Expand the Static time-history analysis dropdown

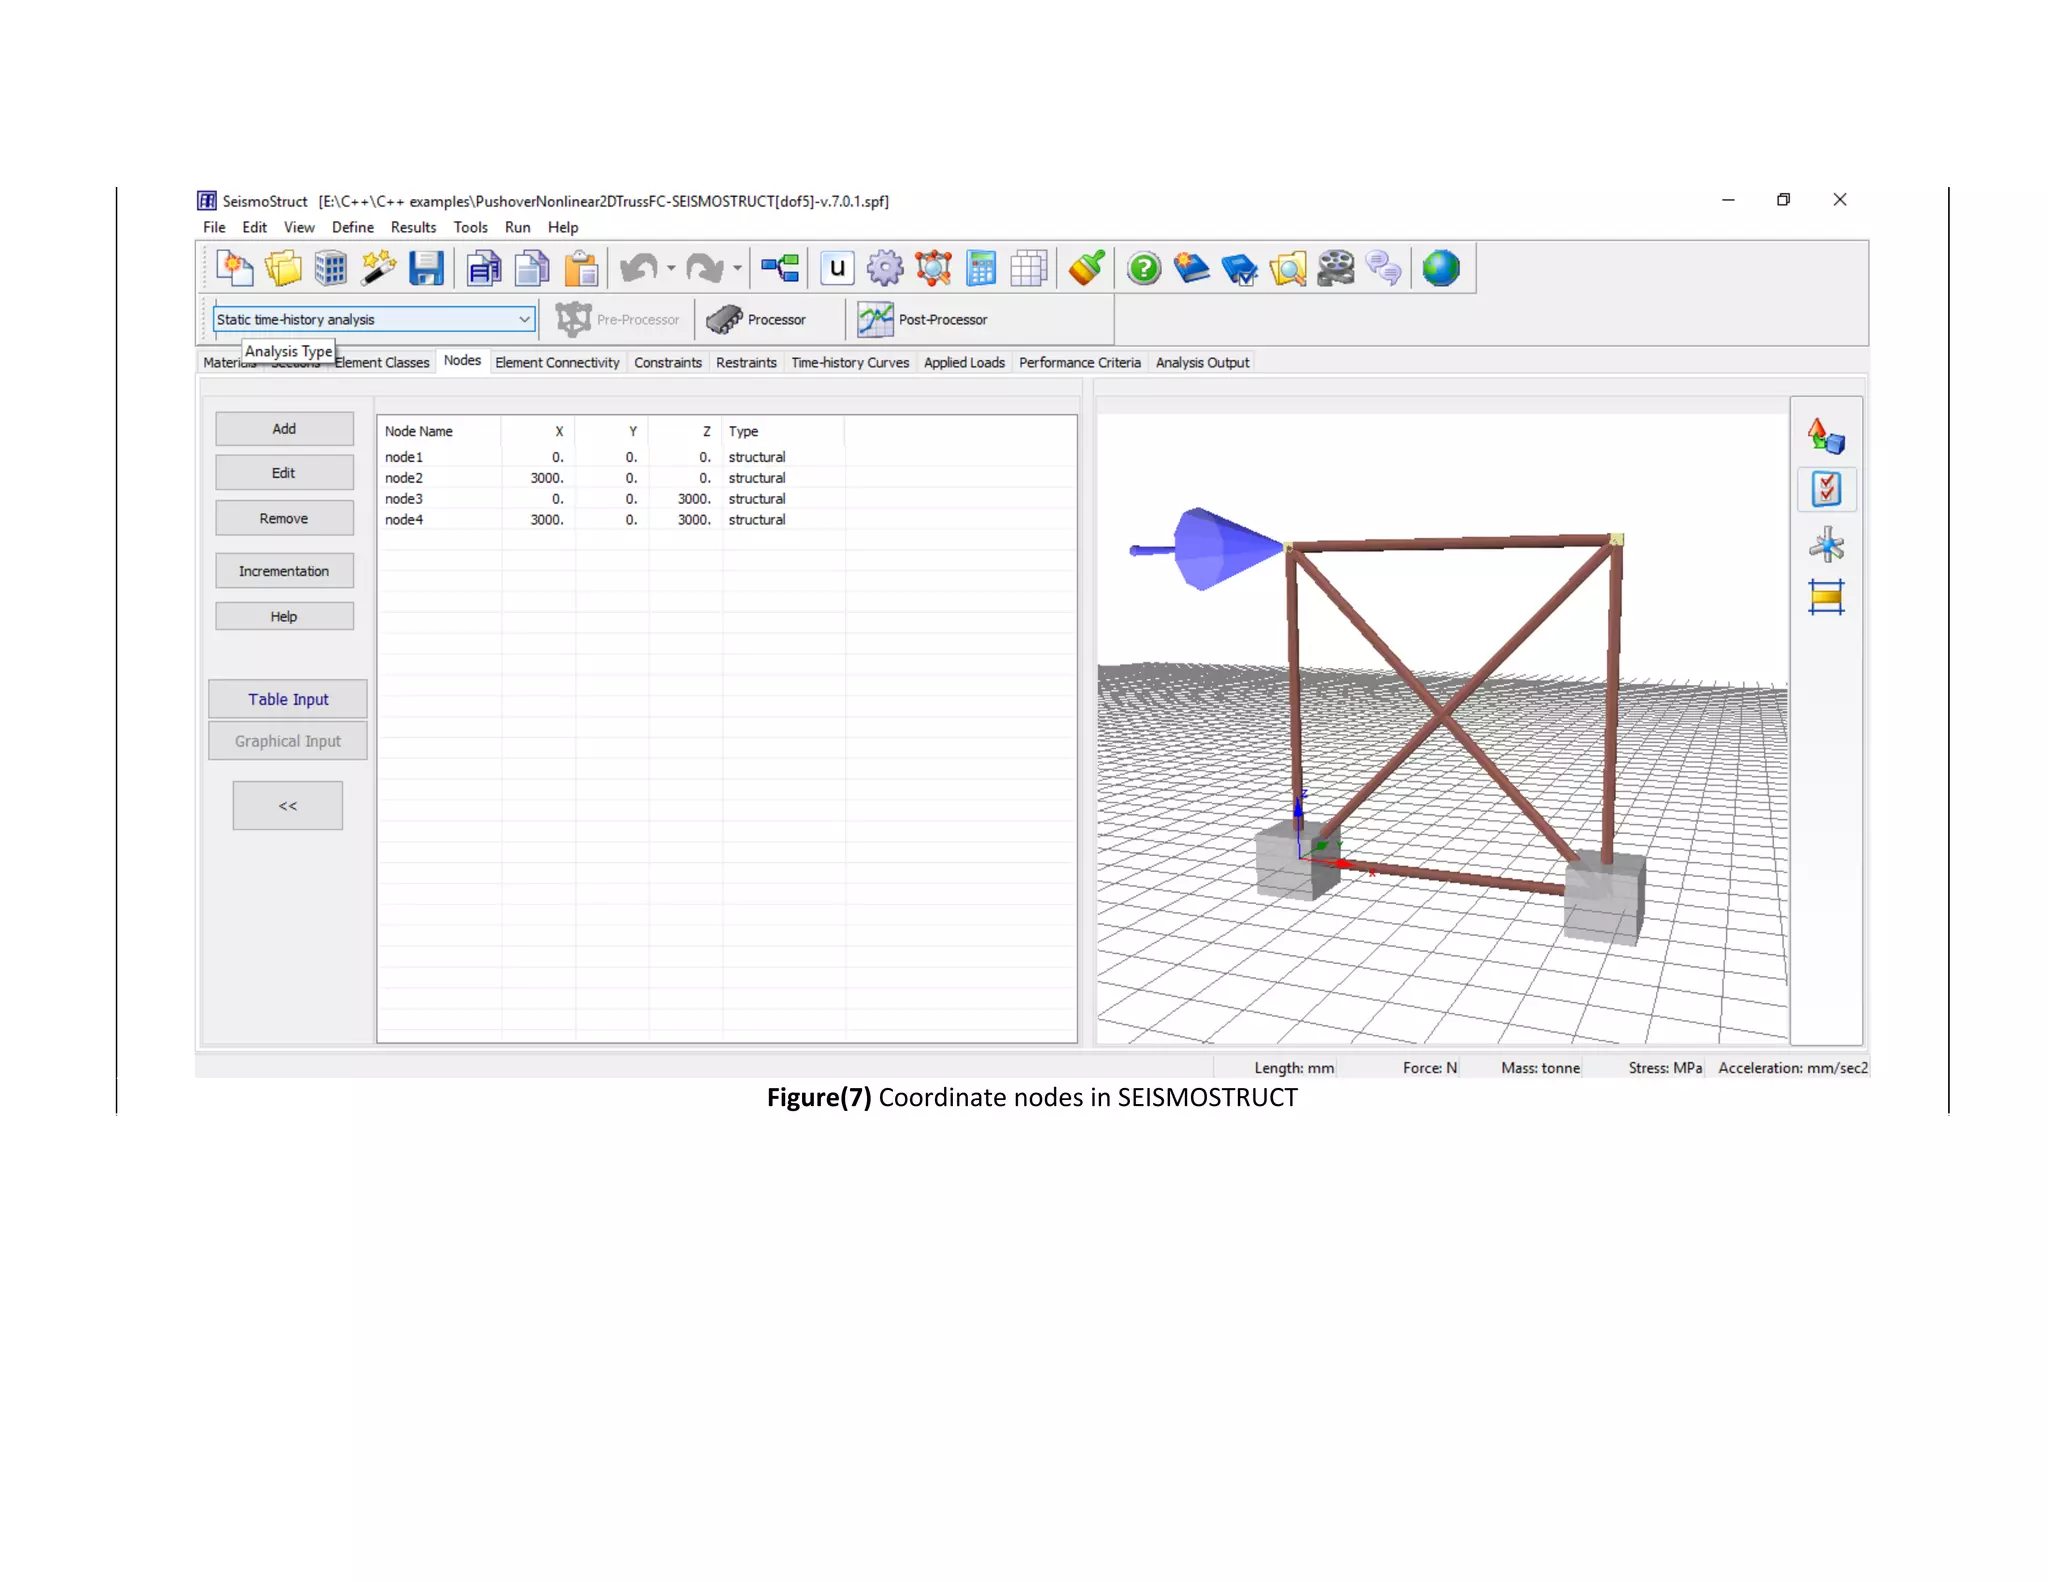click(524, 320)
